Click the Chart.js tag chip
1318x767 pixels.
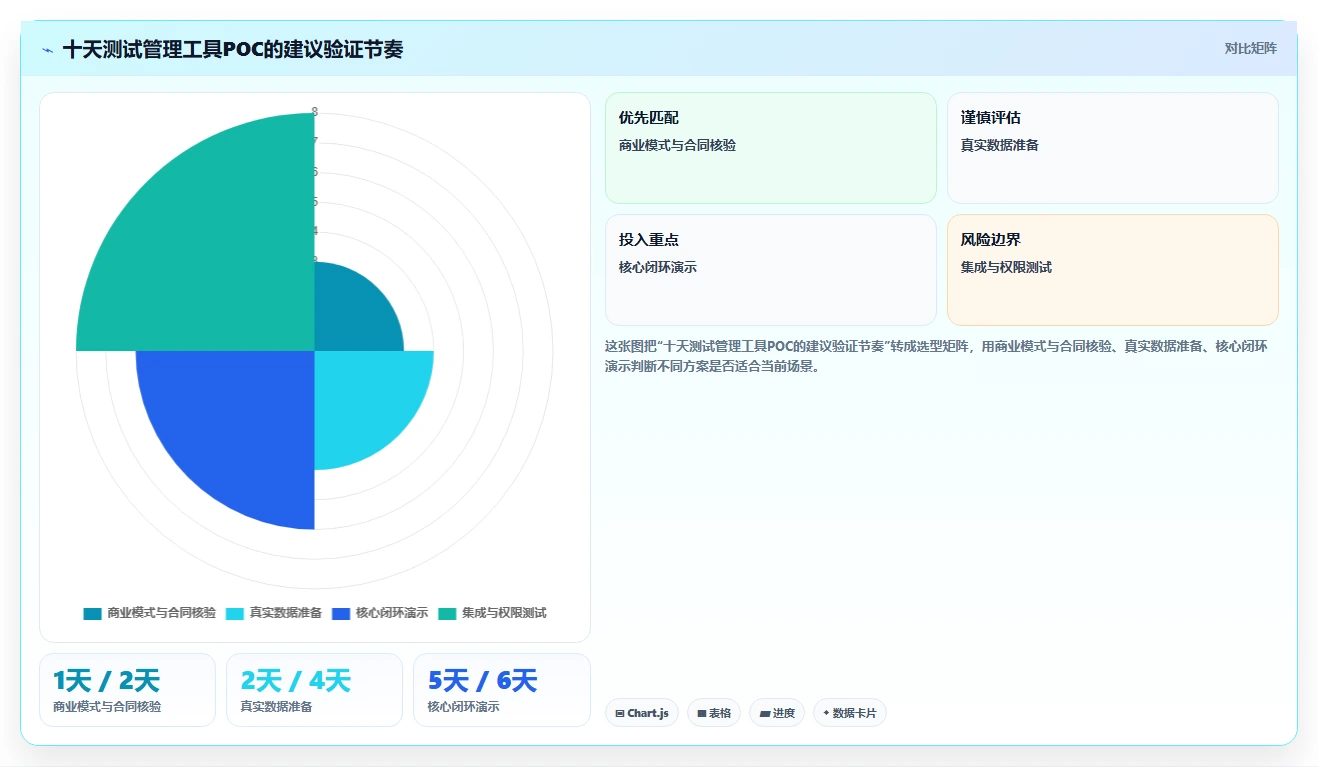(x=642, y=713)
